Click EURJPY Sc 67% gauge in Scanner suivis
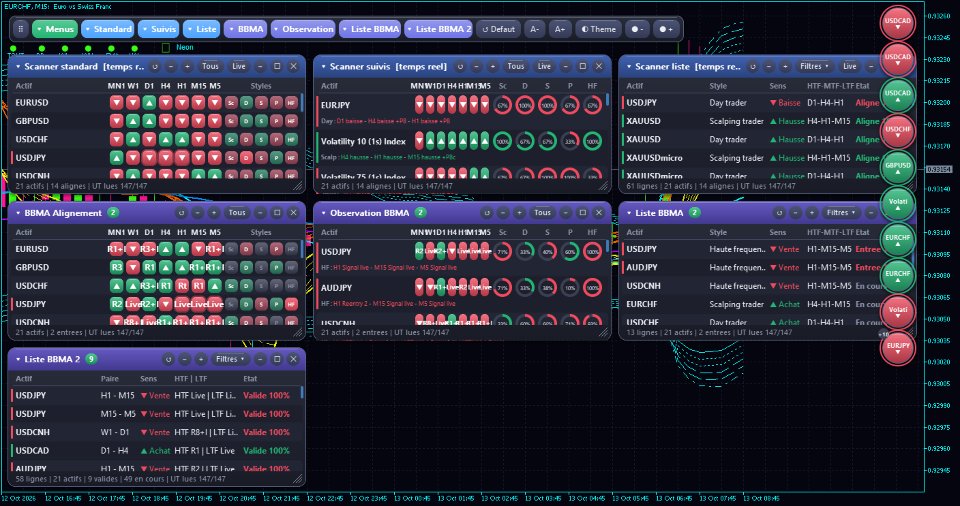 502,105
